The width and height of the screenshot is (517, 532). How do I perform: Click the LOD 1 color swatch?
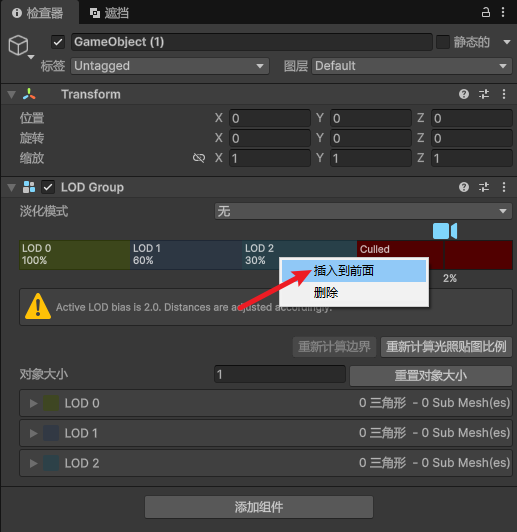click(51, 433)
